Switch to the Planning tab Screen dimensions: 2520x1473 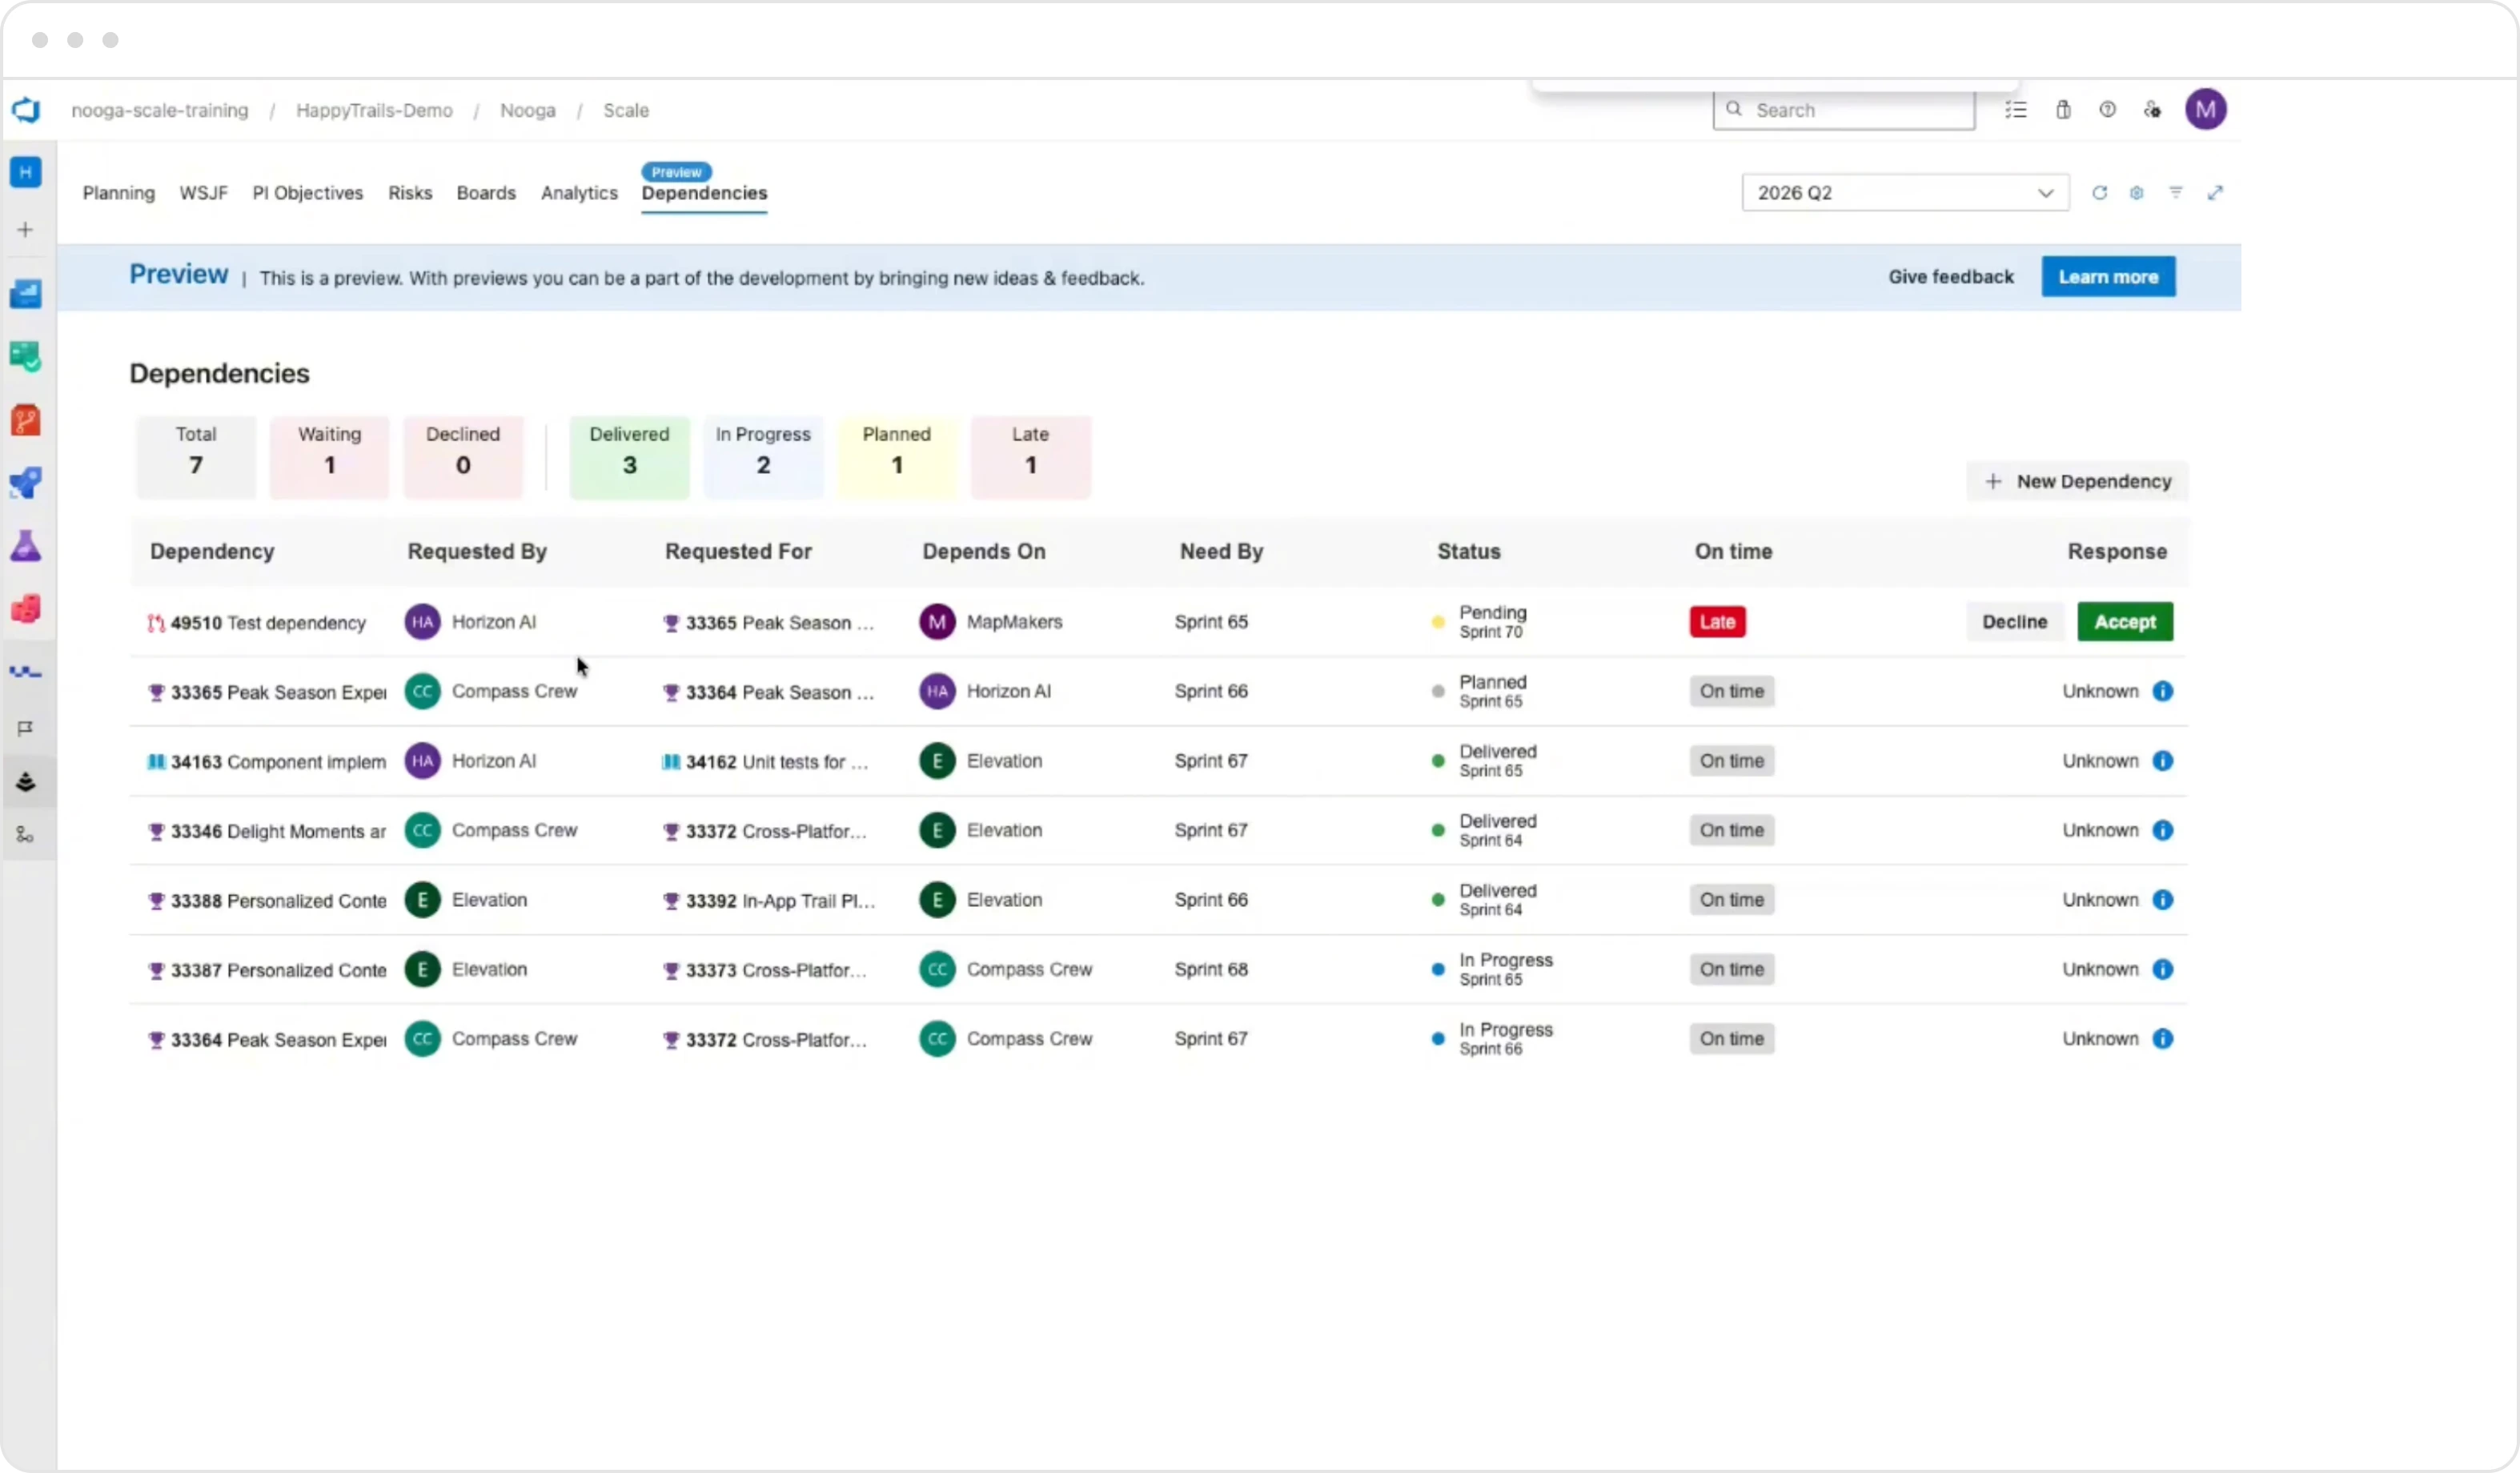tap(119, 193)
